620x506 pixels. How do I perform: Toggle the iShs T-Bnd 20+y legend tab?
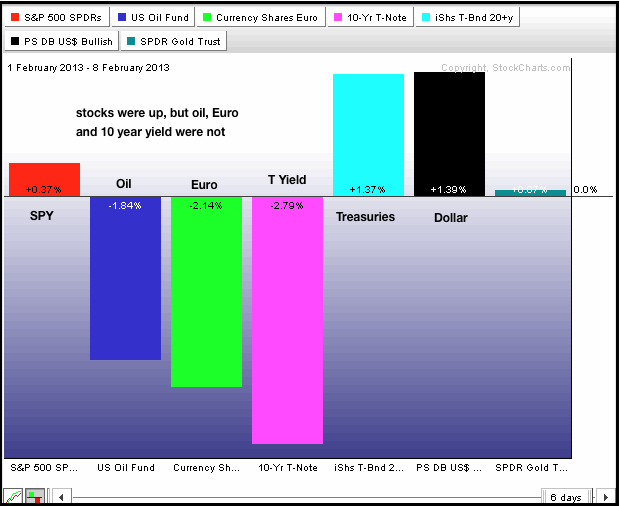point(468,17)
